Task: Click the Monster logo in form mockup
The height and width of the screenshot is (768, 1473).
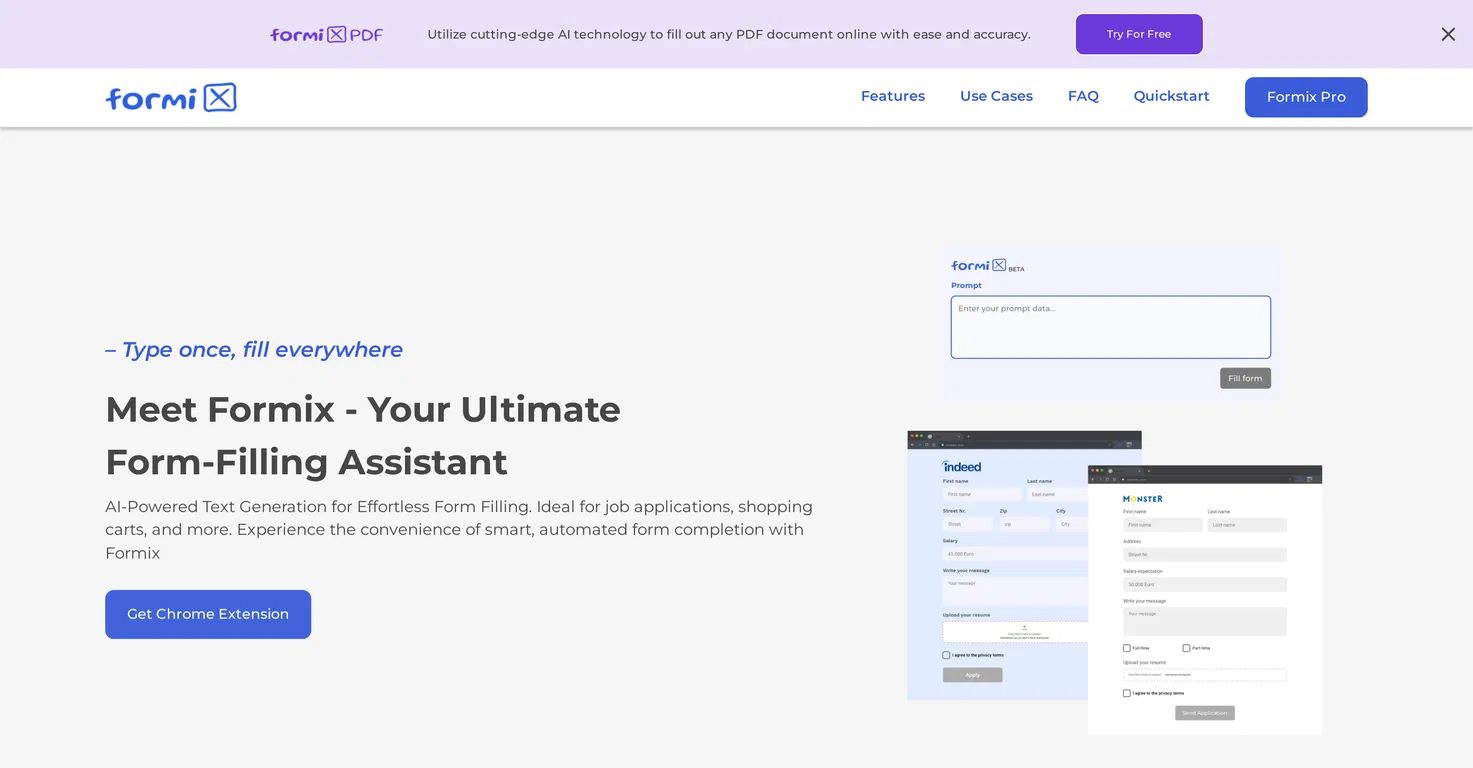Action: [1143, 499]
